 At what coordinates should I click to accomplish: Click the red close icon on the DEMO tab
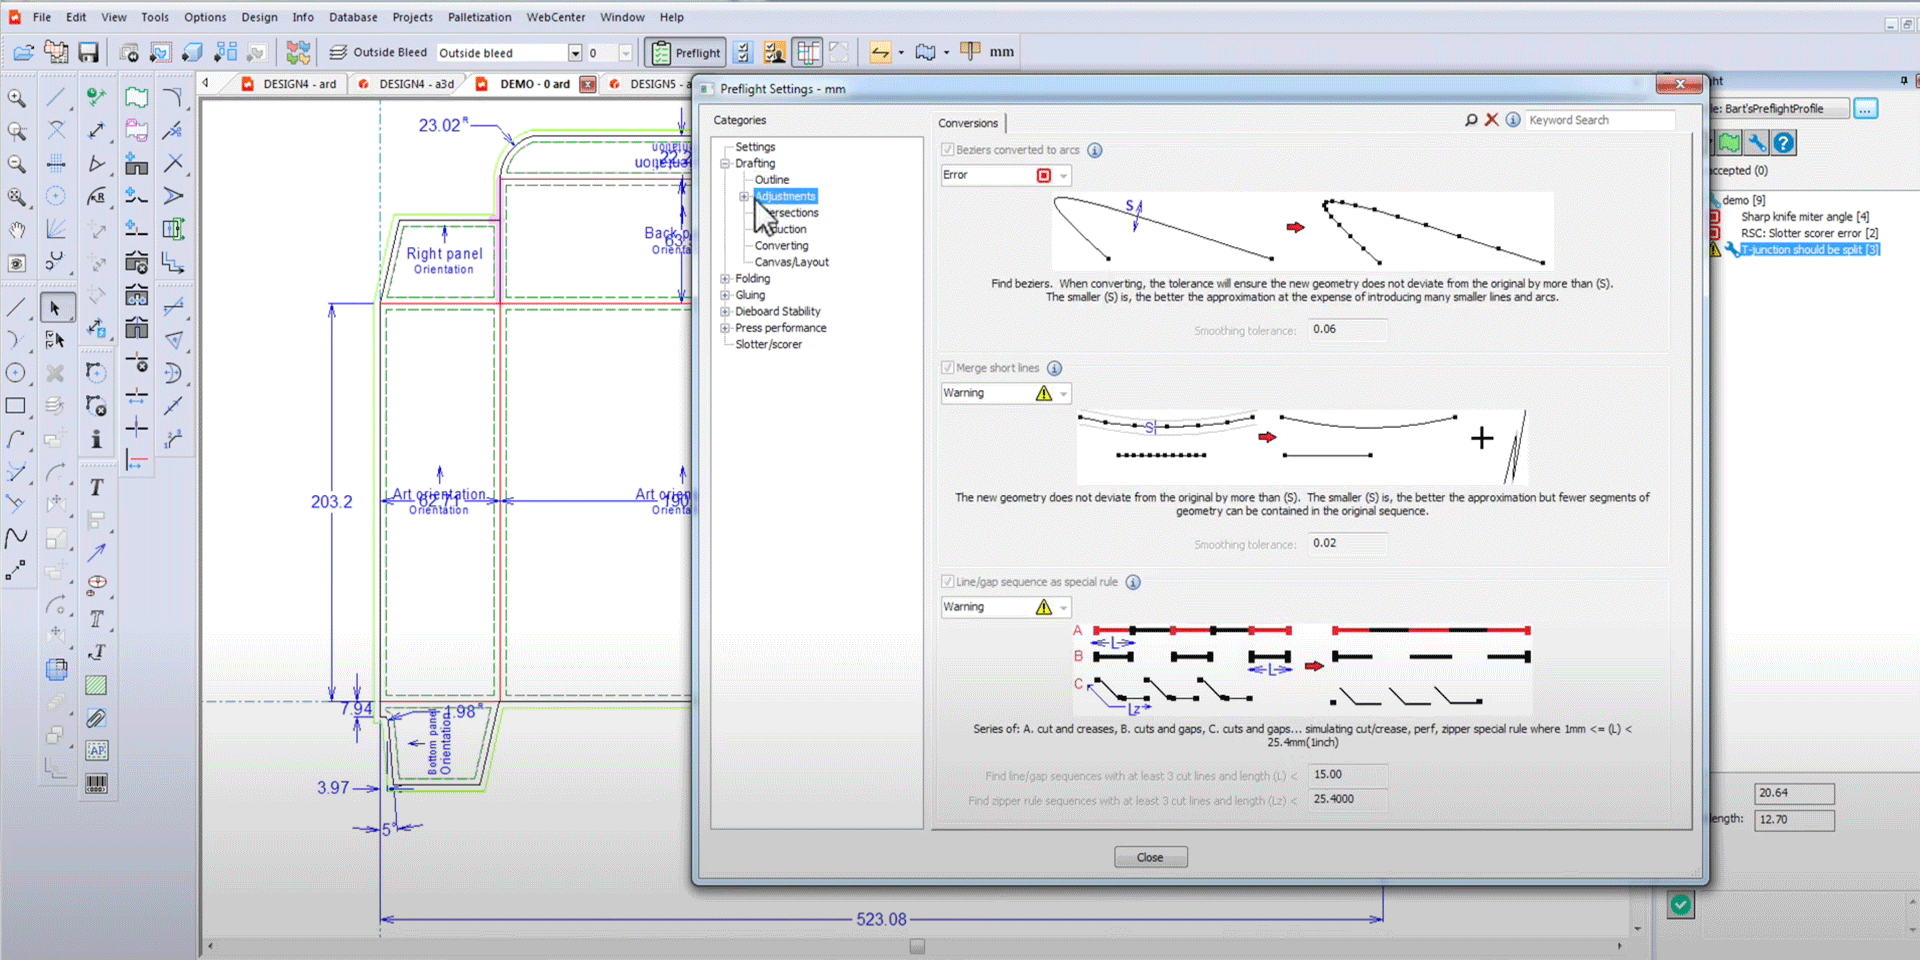point(588,84)
